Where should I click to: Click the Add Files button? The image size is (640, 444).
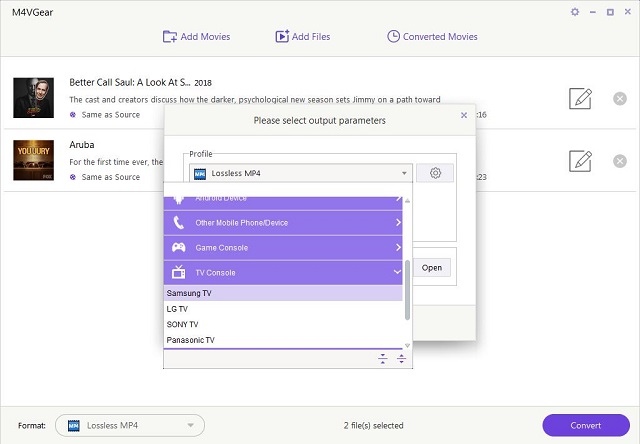pyautogui.click(x=302, y=37)
